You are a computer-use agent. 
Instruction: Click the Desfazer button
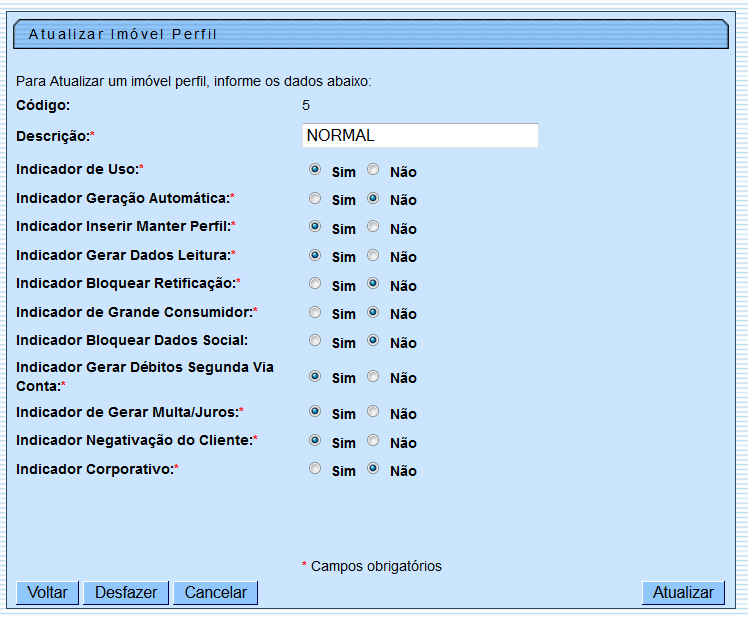126,592
